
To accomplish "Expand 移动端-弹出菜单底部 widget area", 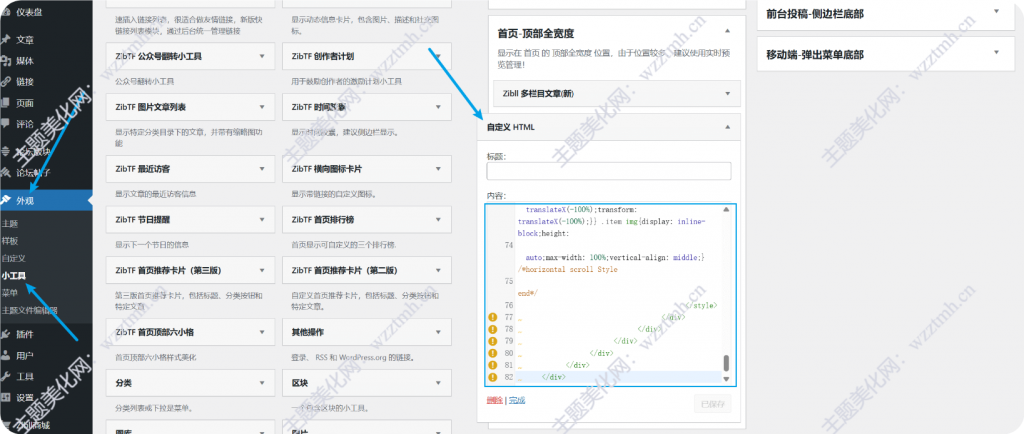I will pyautogui.click(x=997, y=54).
